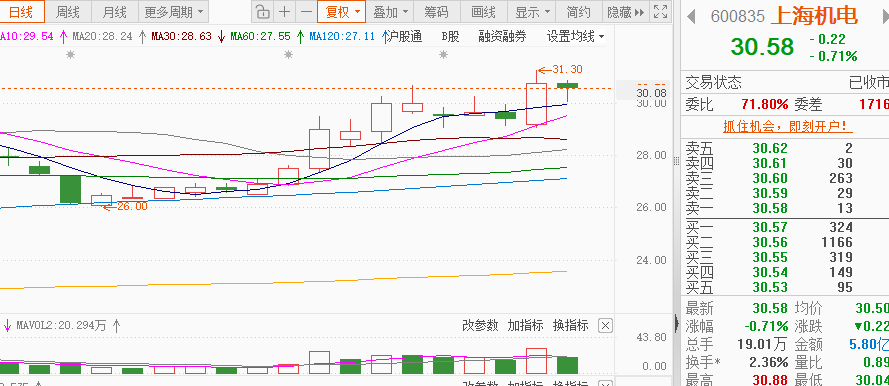Switch to the 日线 daily chart tab
This screenshot has width=889, height=386.
(x=21, y=12)
